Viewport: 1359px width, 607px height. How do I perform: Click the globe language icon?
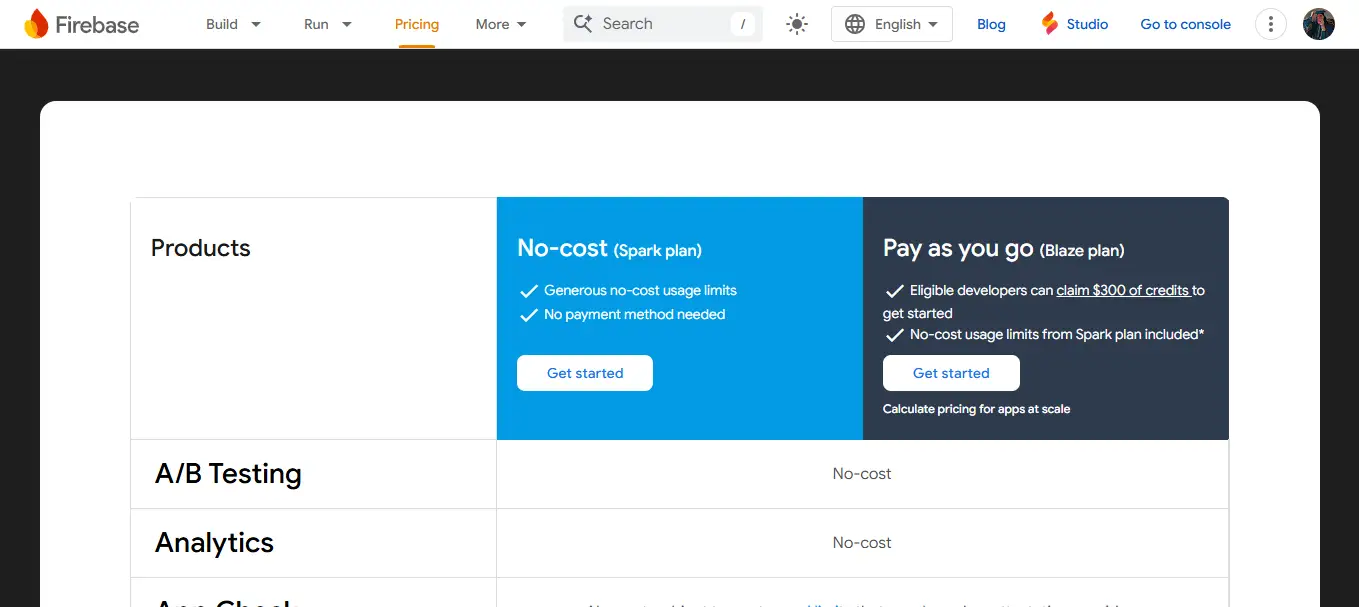coord(855,24)
